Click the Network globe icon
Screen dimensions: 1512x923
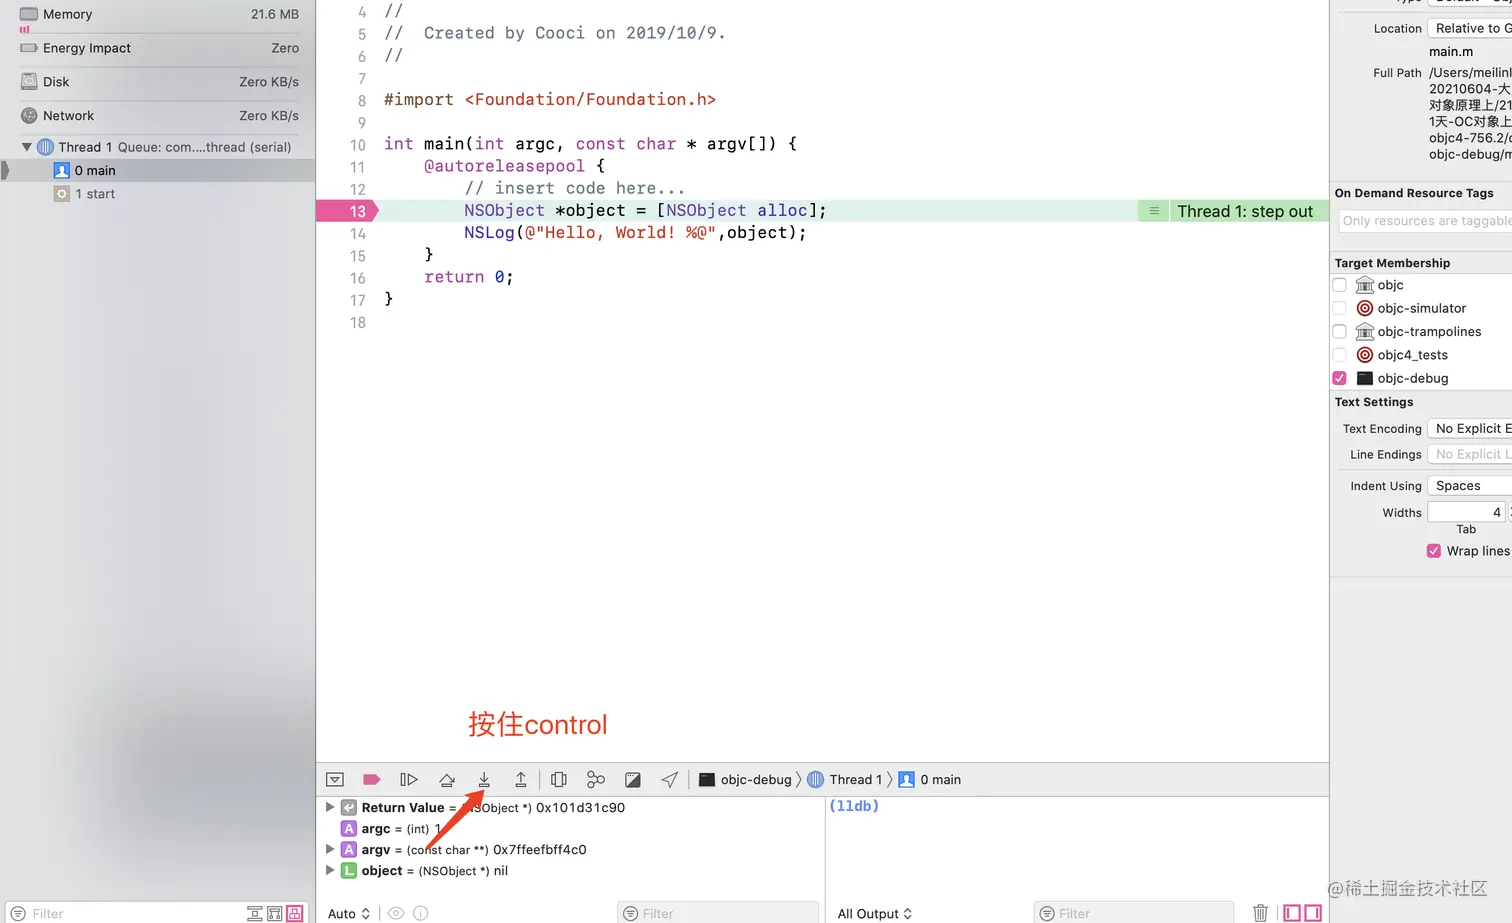click(29, 116)
